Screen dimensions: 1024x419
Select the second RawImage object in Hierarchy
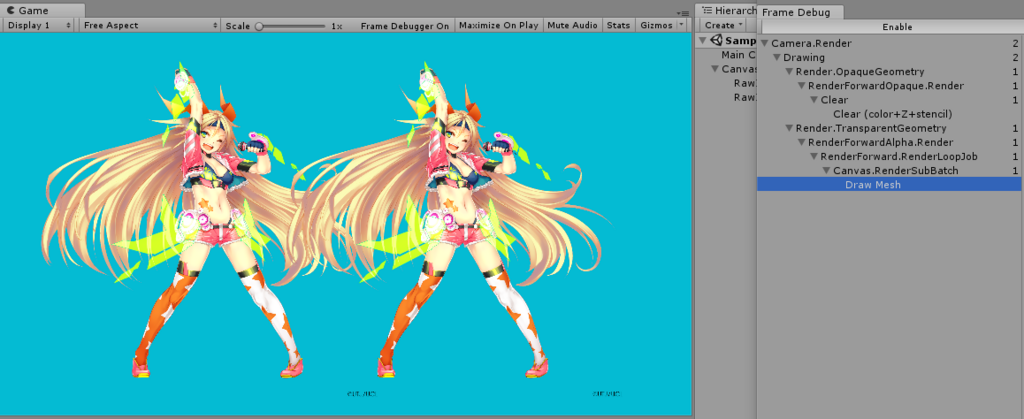(x=744, y=98)
